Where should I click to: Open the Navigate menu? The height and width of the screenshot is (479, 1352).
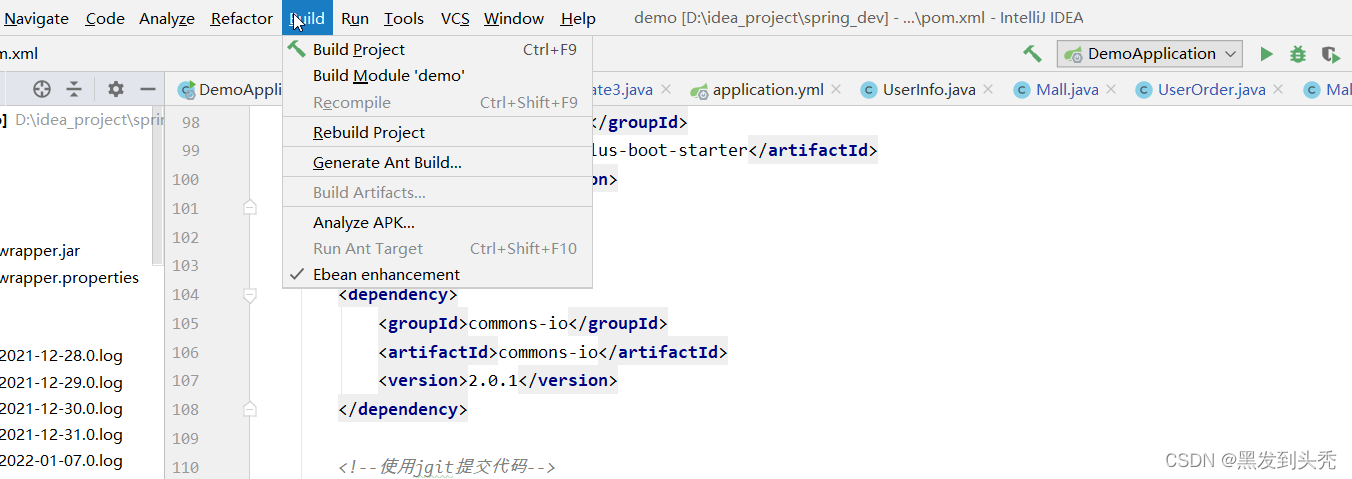tap(37, 18)
